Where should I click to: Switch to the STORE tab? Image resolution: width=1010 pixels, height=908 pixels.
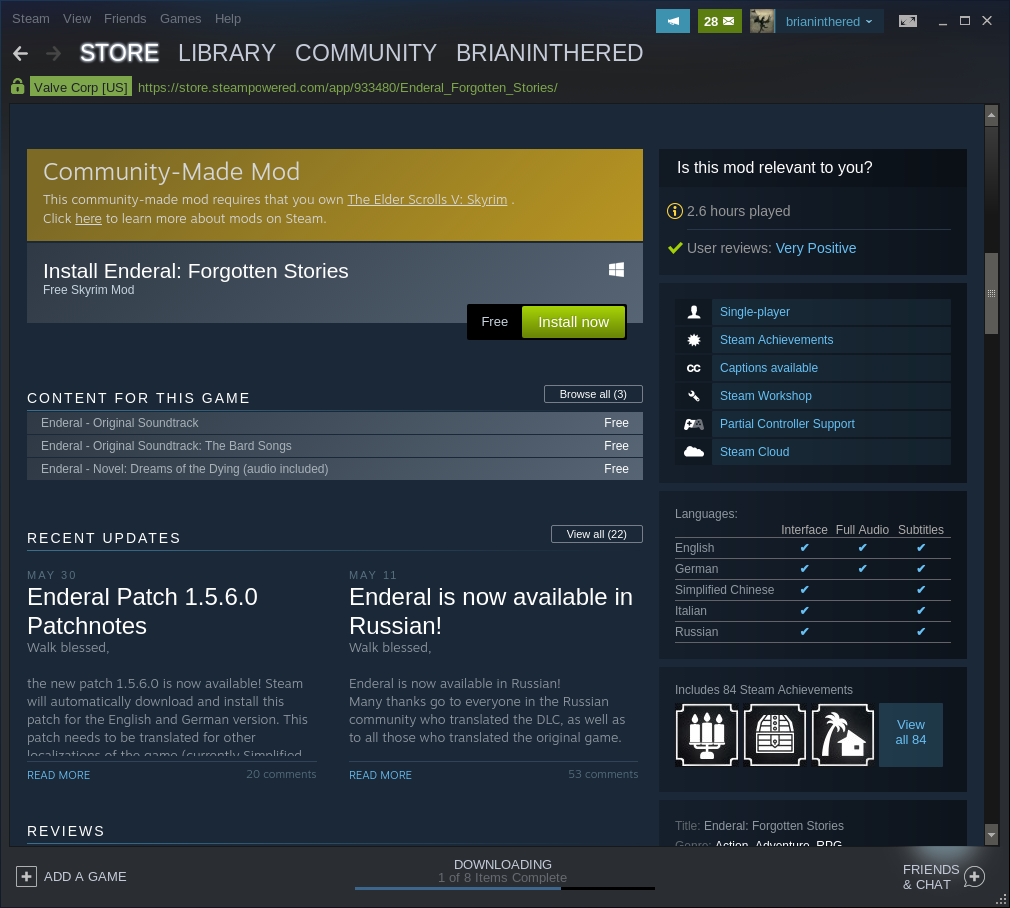tap(119, 53)
